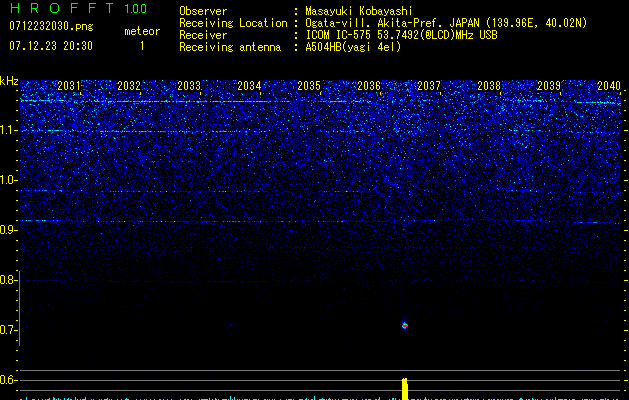The image size is (629, 400).
Task: Click the observer name Masayuki Kobayashi
Action: pos(359,11)
